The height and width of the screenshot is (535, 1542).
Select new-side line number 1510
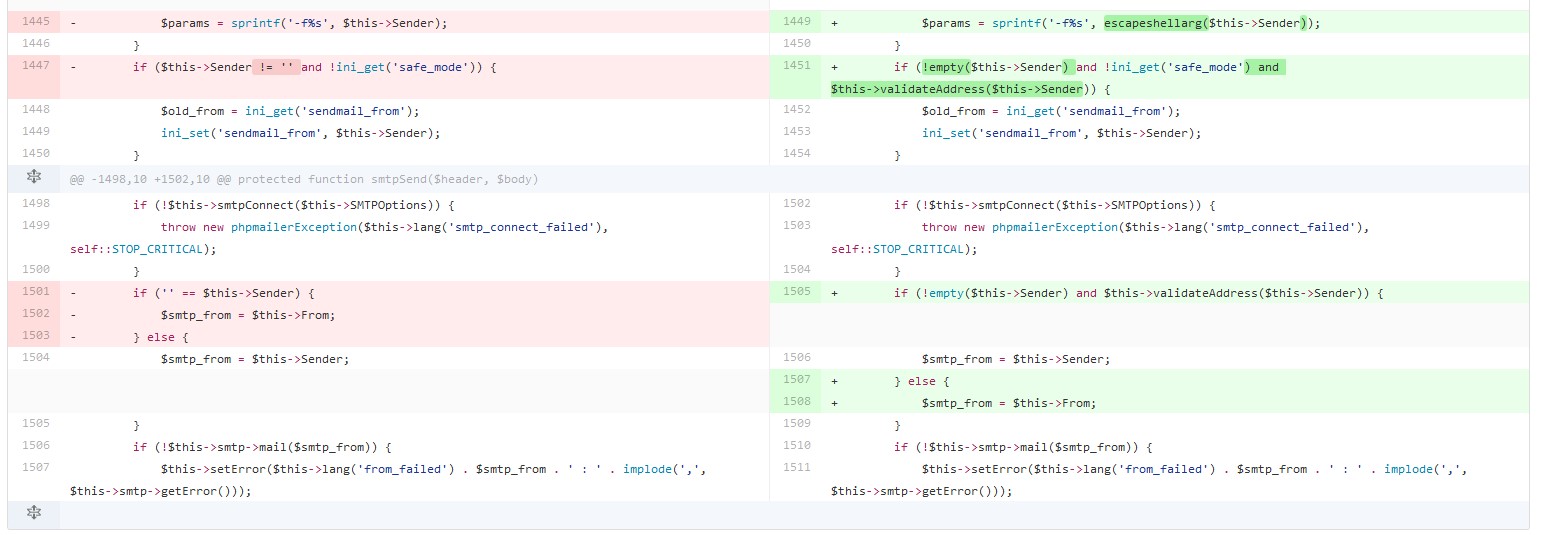(796, 446)
